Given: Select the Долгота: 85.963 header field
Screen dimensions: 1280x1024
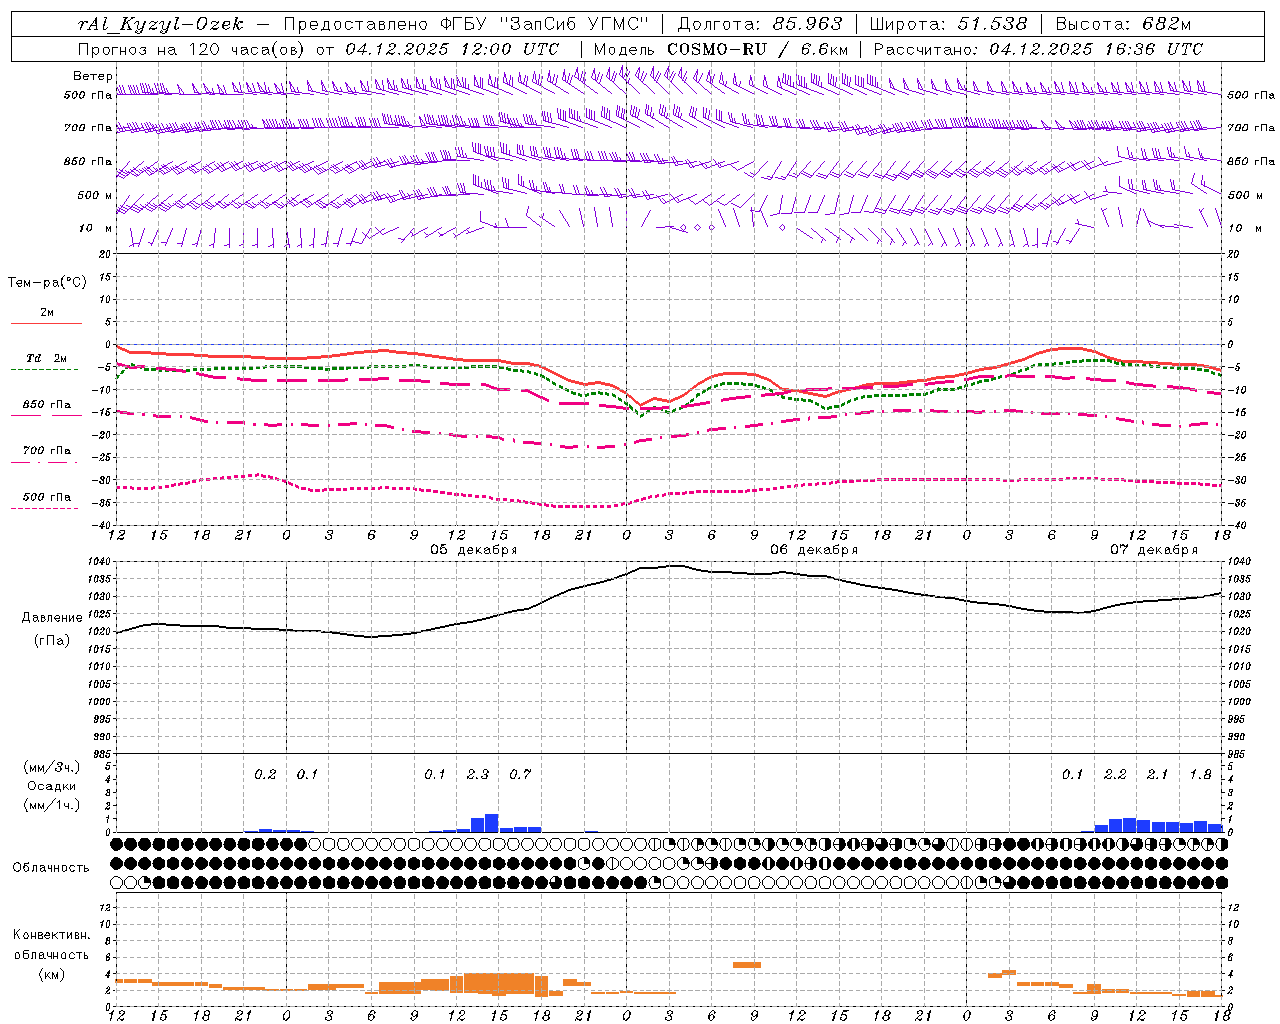Looking at the screenshot, I should [x=760, y=24].
